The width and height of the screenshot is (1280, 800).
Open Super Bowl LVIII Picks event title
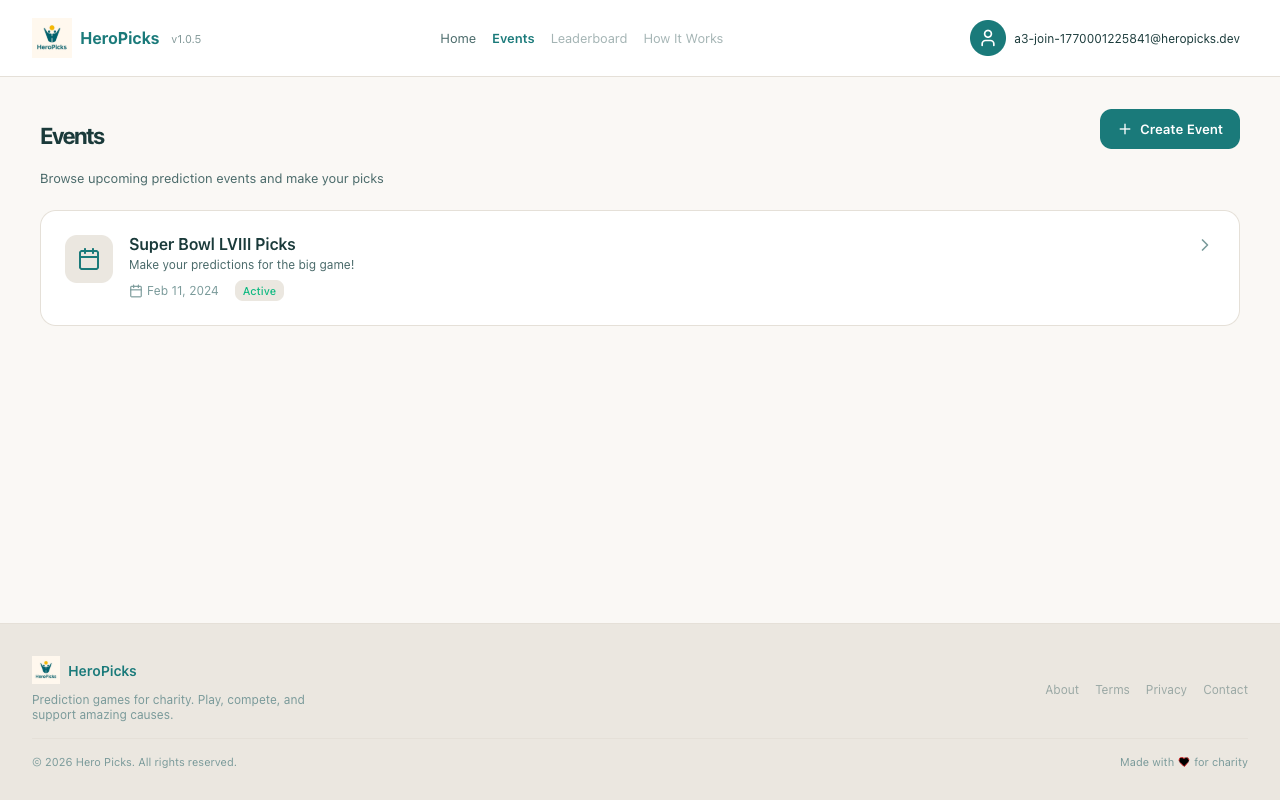(x=212, y=244)
